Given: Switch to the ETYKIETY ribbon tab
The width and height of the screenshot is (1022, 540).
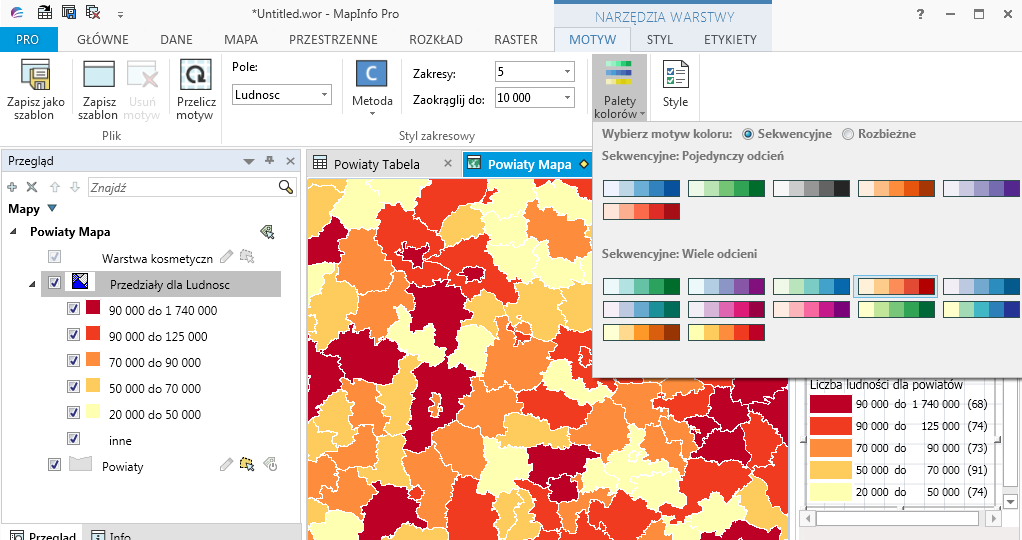Looking at the screenshot, I should [730, 39].
